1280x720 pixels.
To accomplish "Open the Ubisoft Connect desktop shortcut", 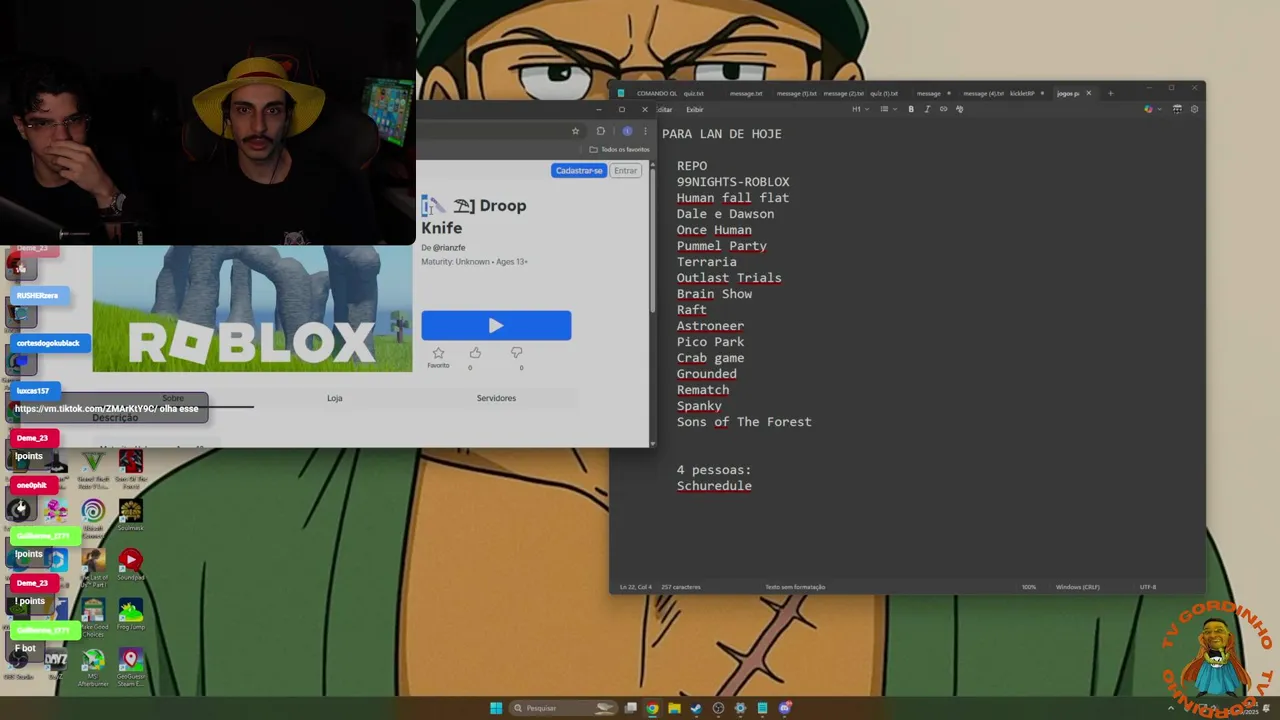I will tap(93, 517).
